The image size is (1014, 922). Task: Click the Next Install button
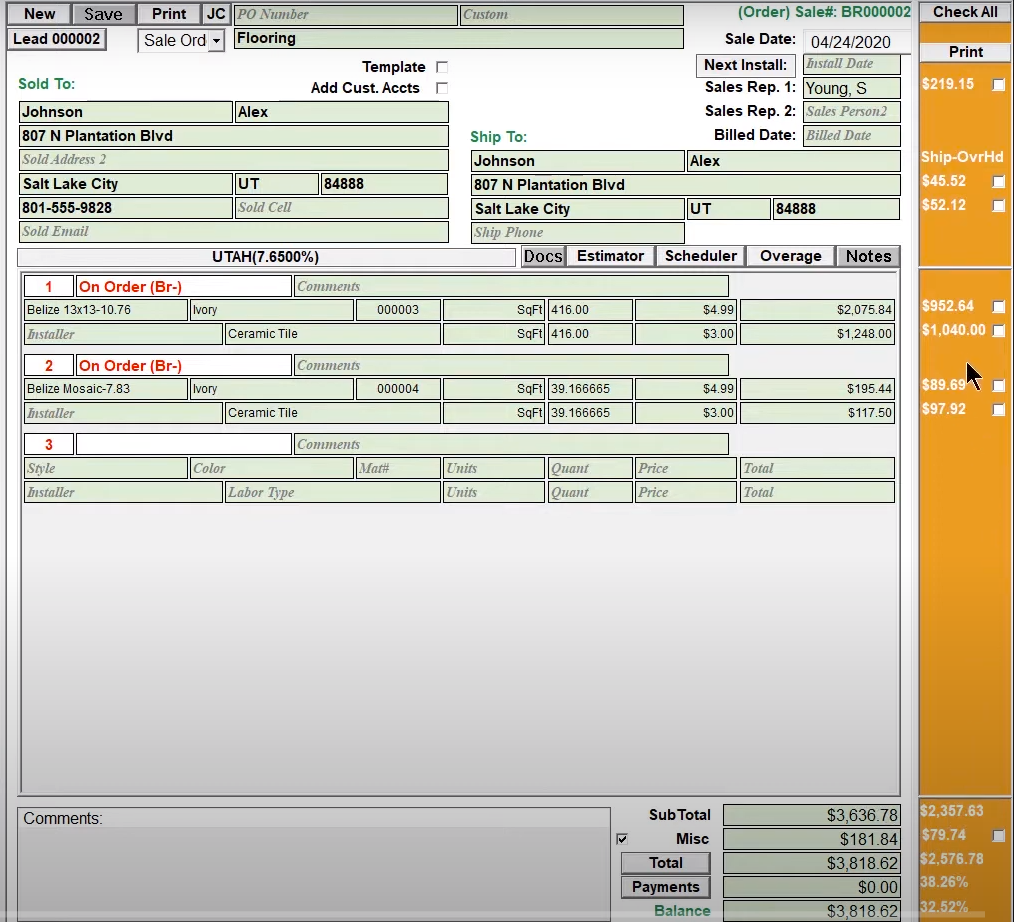click(745, 64)
